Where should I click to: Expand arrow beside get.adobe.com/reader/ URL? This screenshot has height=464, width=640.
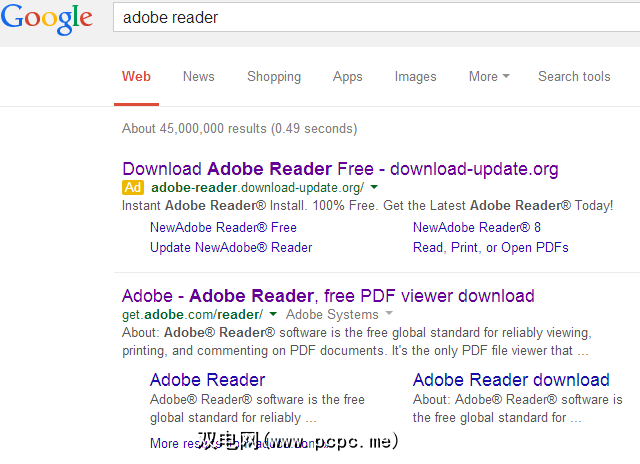(x=273, y=314)
